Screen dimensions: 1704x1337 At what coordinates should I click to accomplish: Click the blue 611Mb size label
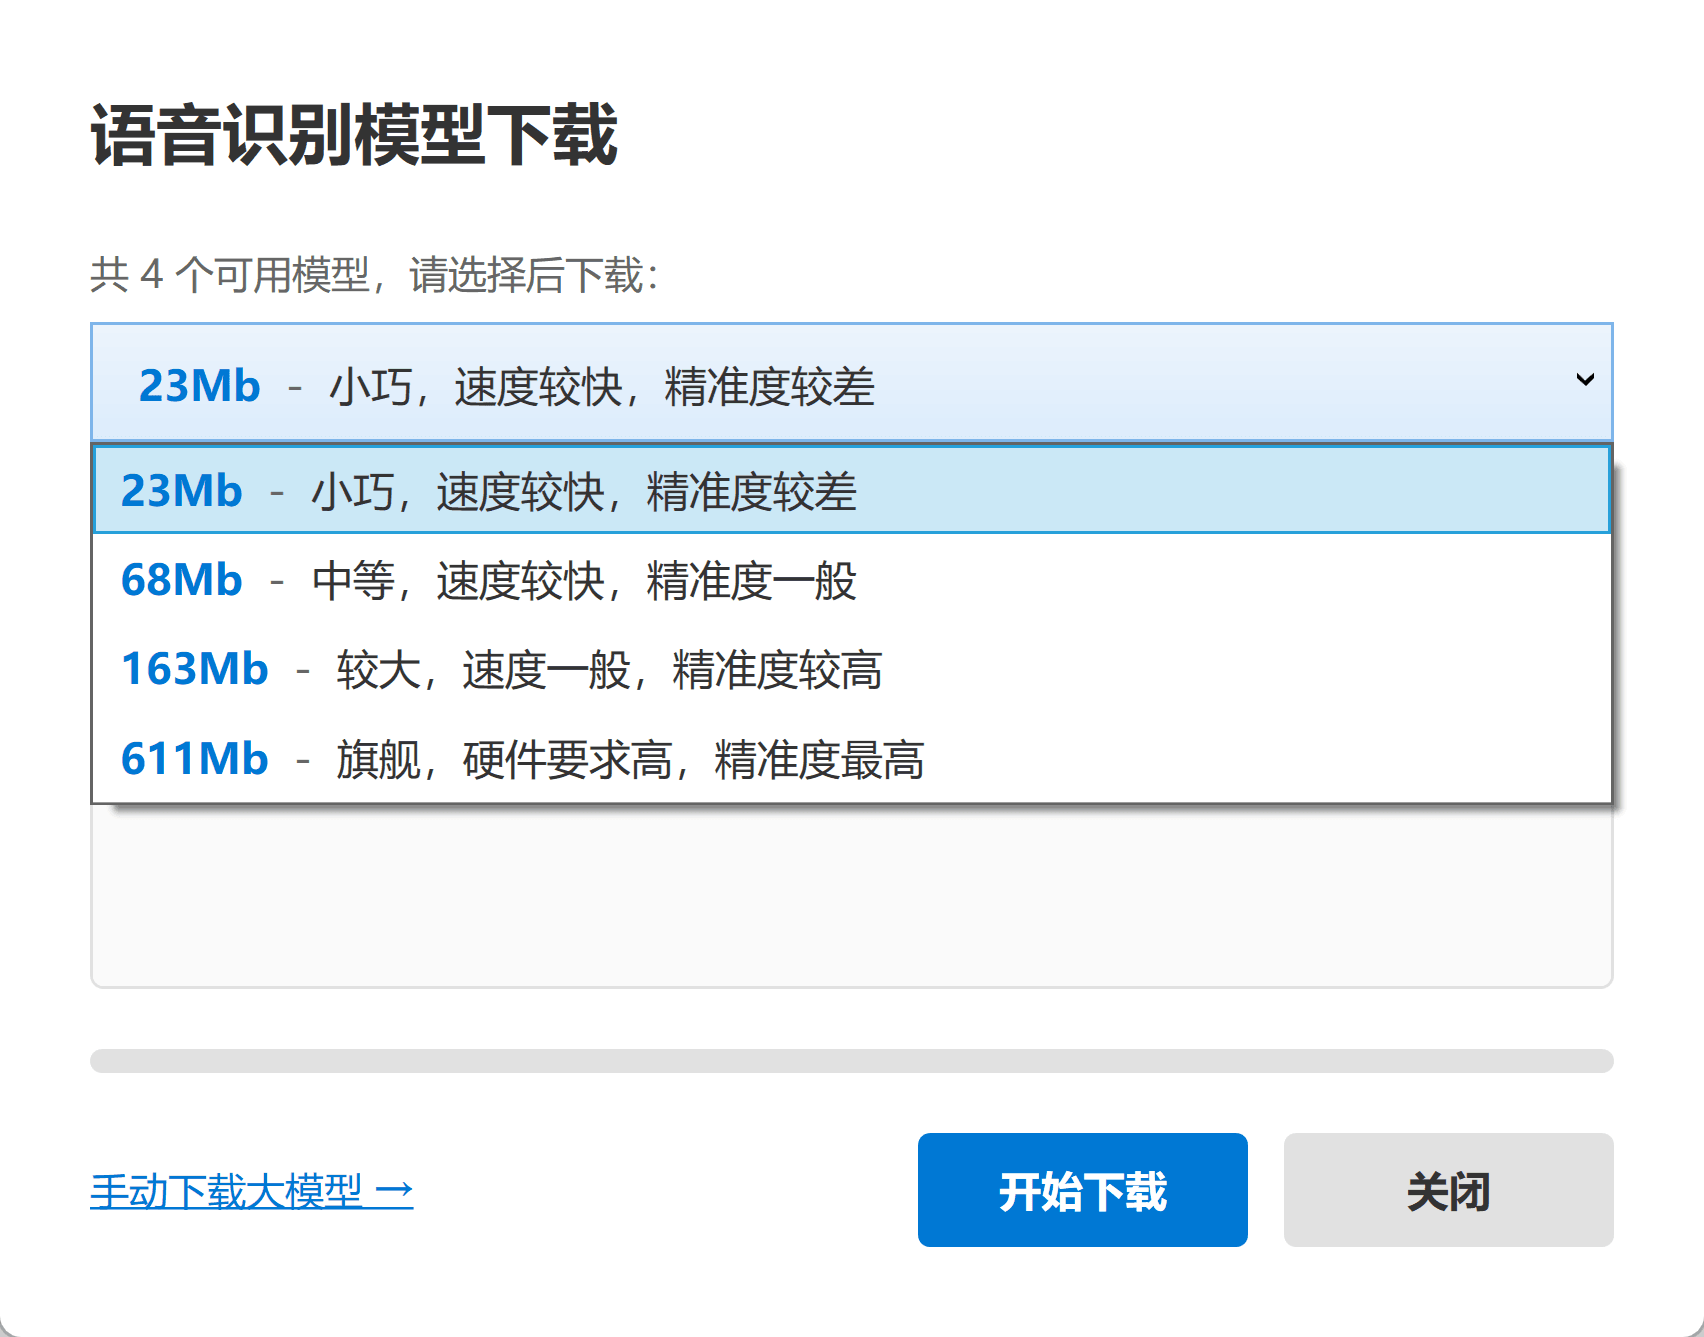coord(194,759)
